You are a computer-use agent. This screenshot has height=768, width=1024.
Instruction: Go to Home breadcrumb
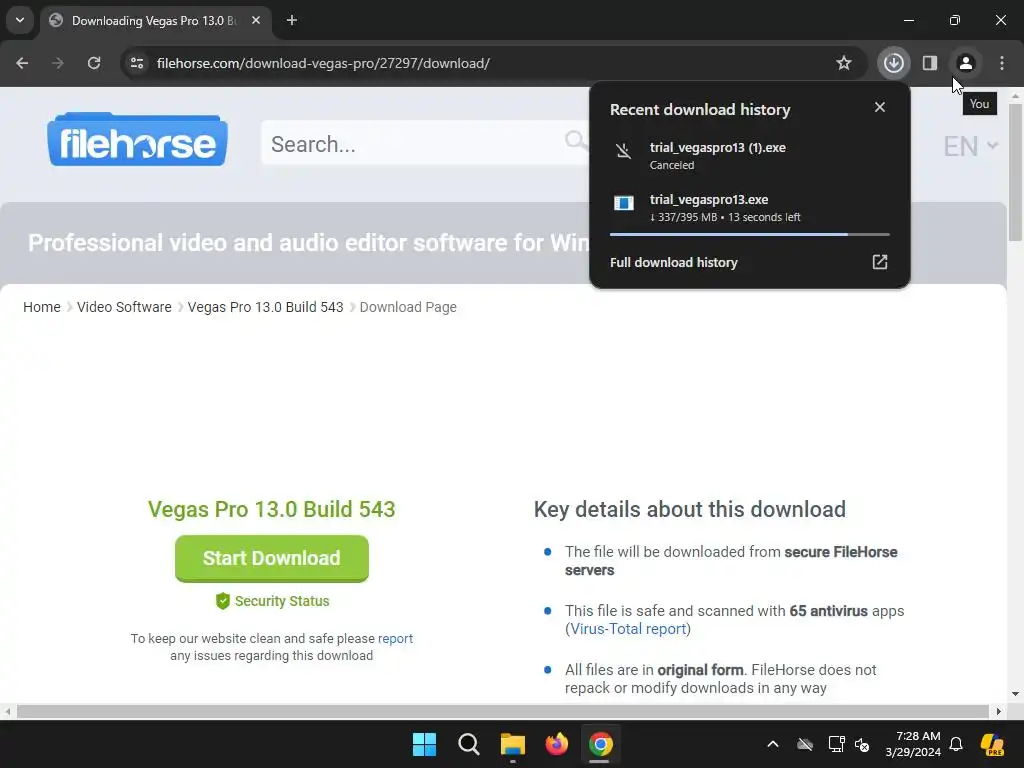coord(42,307)
